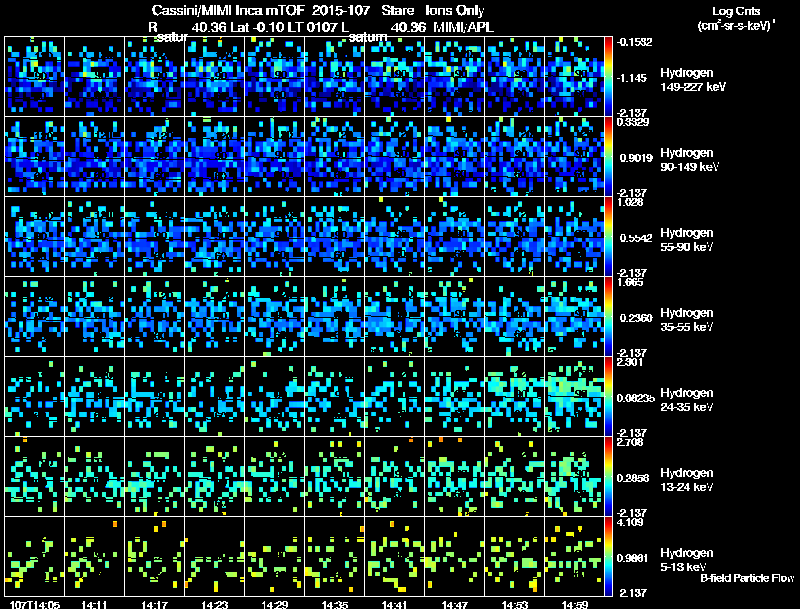800x609 pixels.
Task: Click the 14:53 time axis label
Action: tap(515, 605)
